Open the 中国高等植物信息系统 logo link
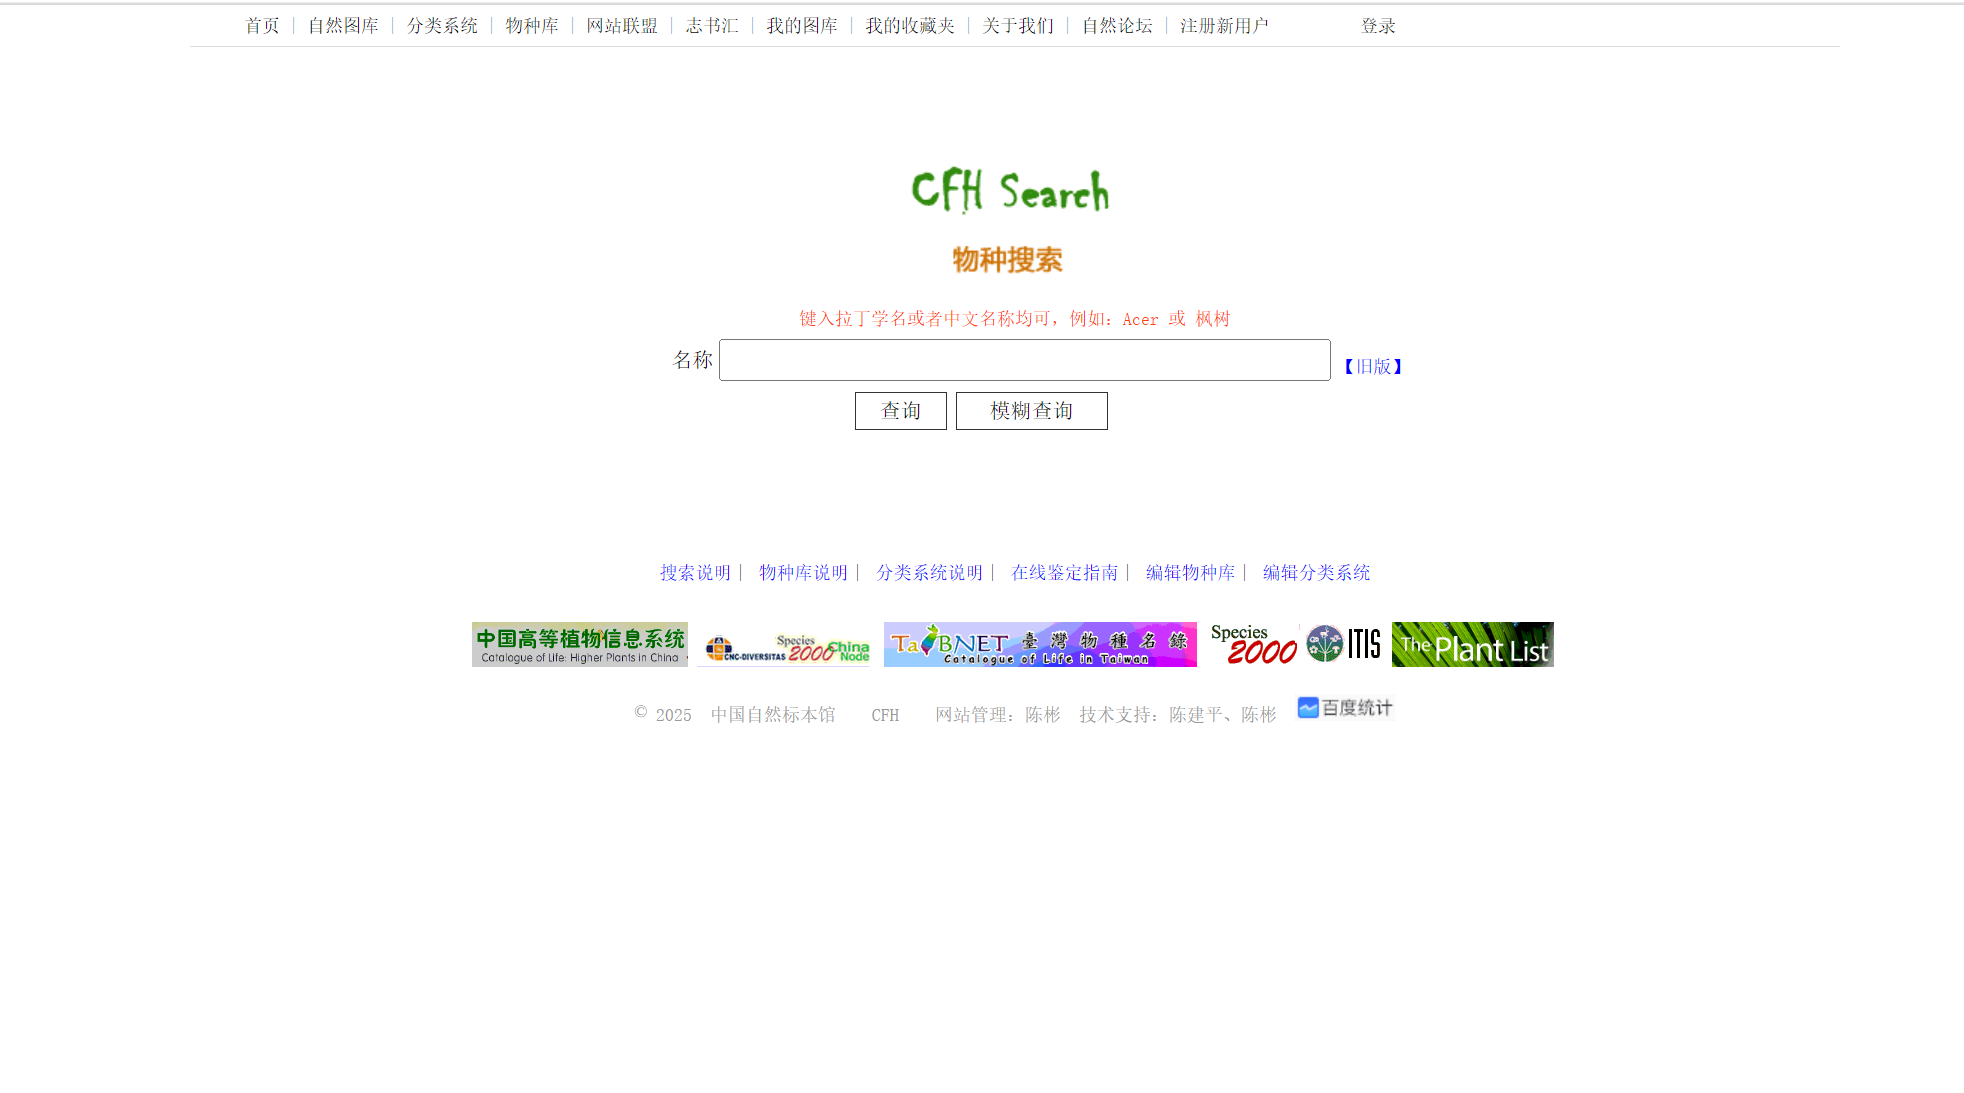The height and width of the screenshot is (1093, 1964). [x=578, y=644]
